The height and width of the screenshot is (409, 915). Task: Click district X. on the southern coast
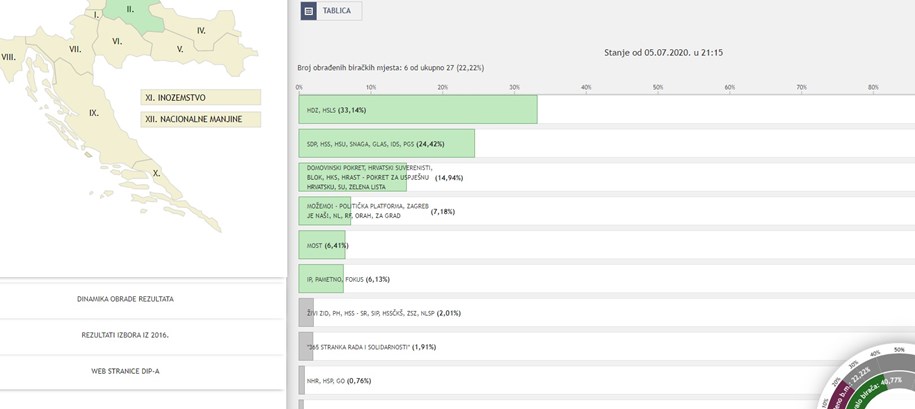(157, 173)
